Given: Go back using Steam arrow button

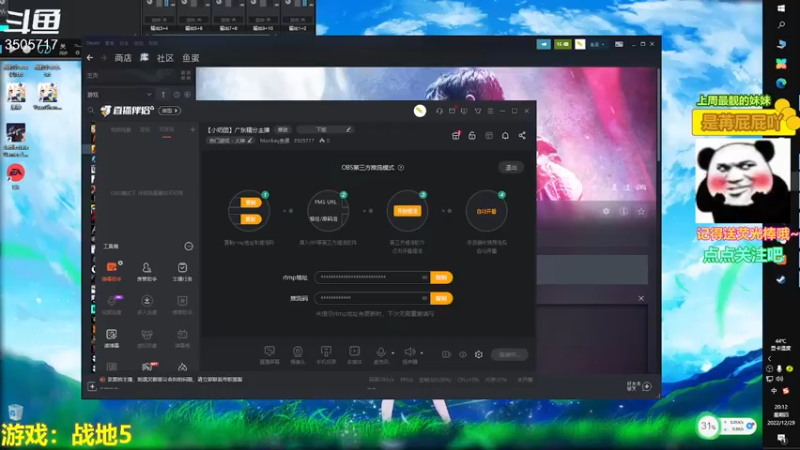Looking at the screenshot, I should pos(90,58).
